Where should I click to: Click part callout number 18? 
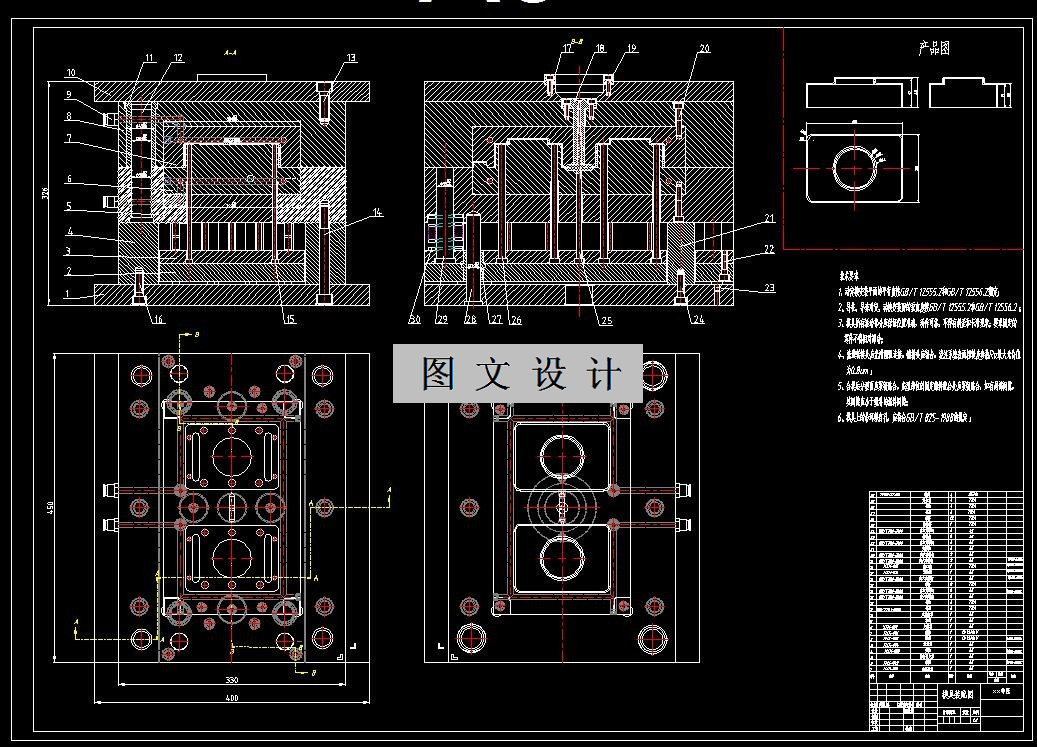600,48
